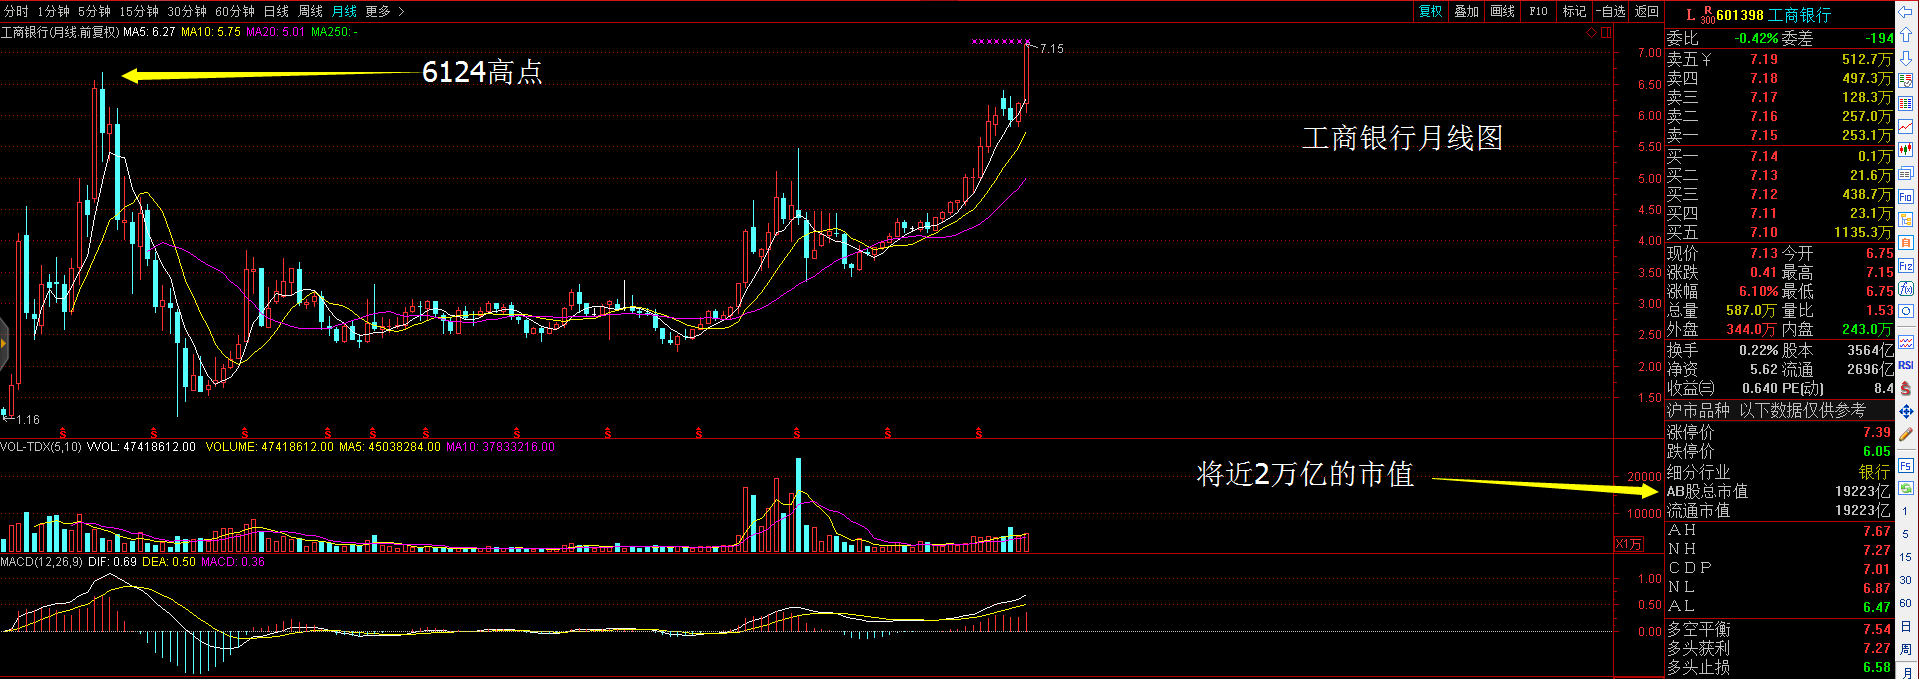Switch to the 日线 tab

pos(276,11)
